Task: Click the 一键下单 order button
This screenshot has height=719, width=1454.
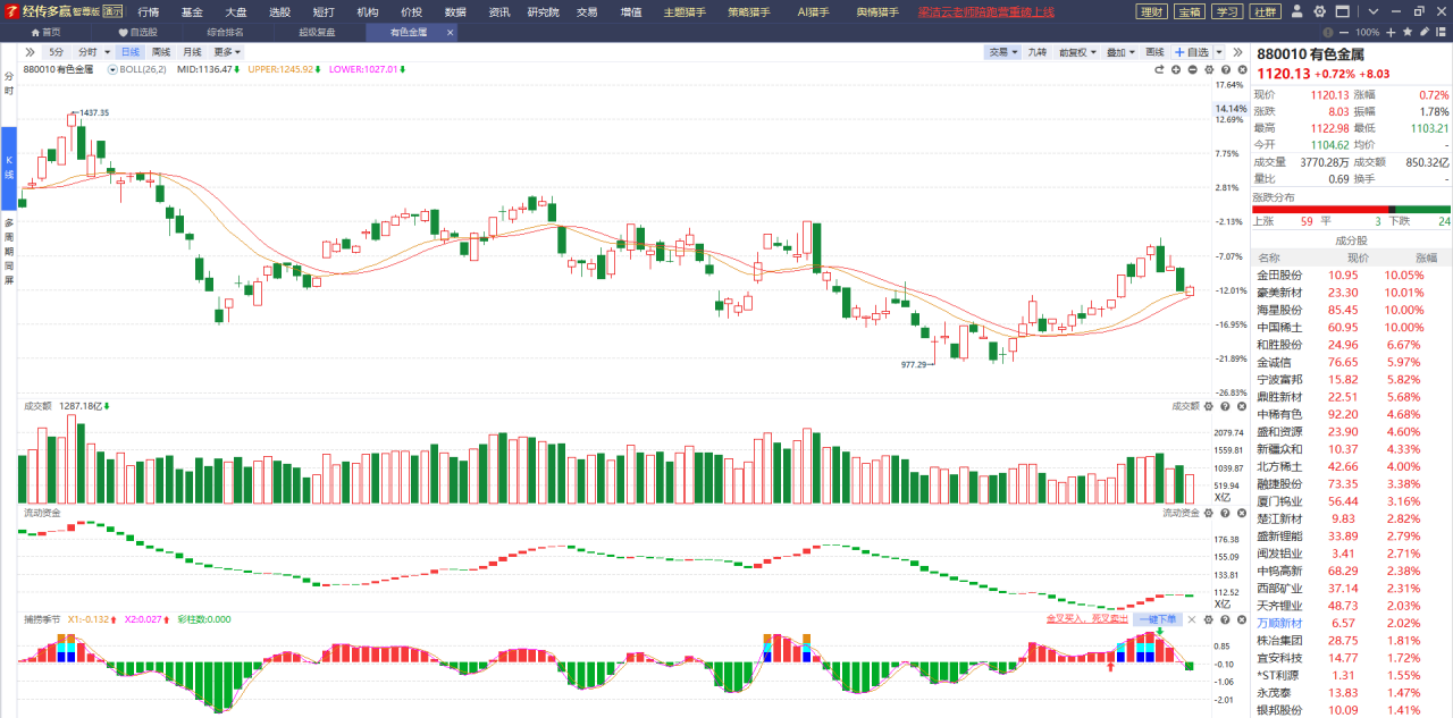Action: (x=1157, y=620)
